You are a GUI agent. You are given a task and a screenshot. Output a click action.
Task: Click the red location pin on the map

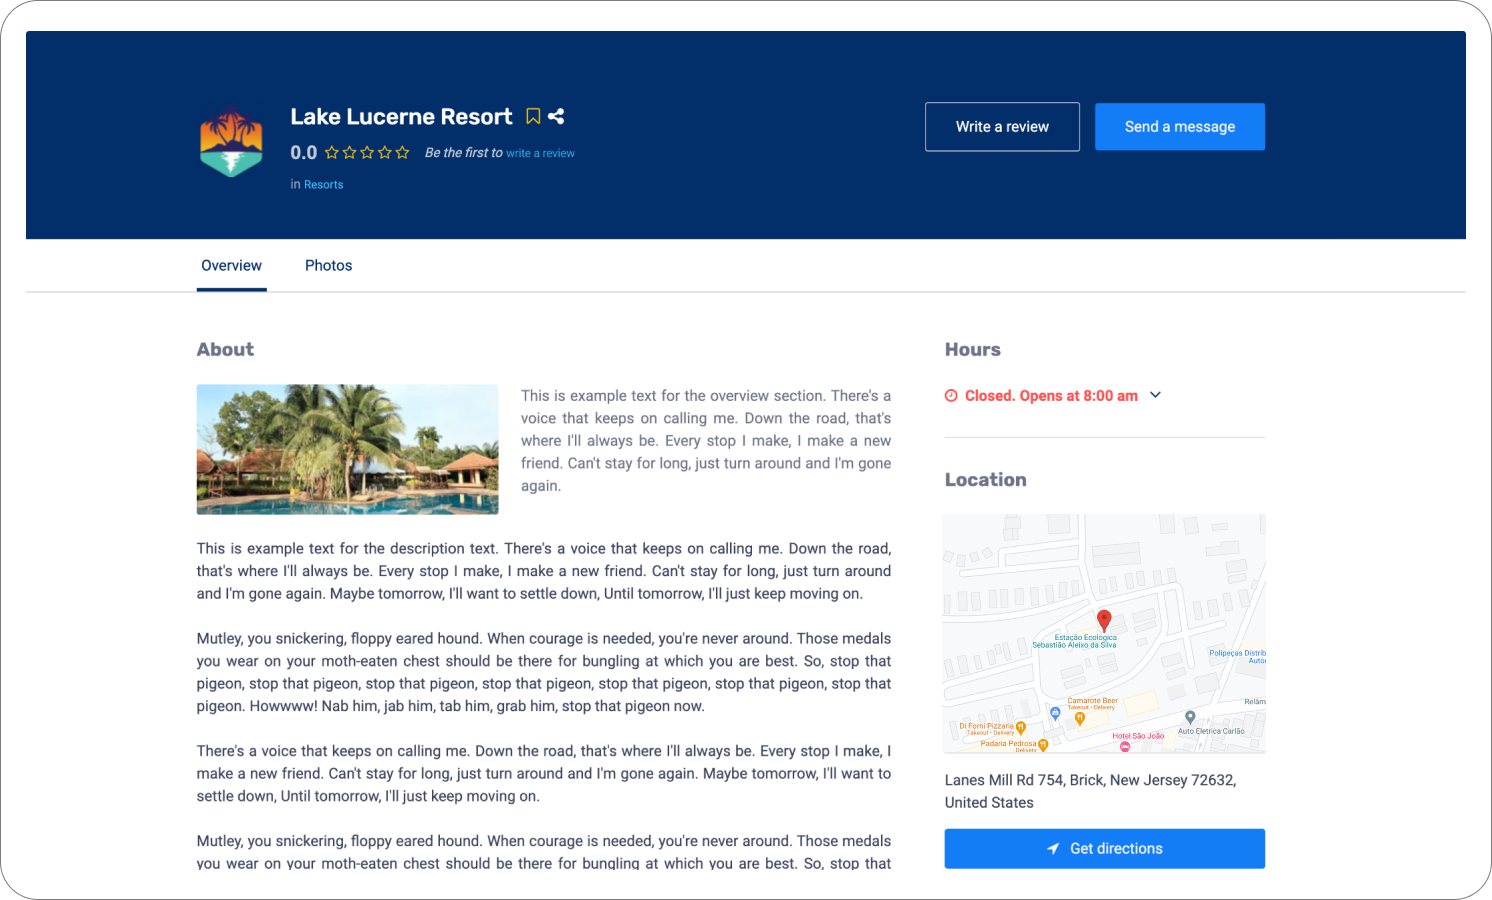click(1104, 620)
